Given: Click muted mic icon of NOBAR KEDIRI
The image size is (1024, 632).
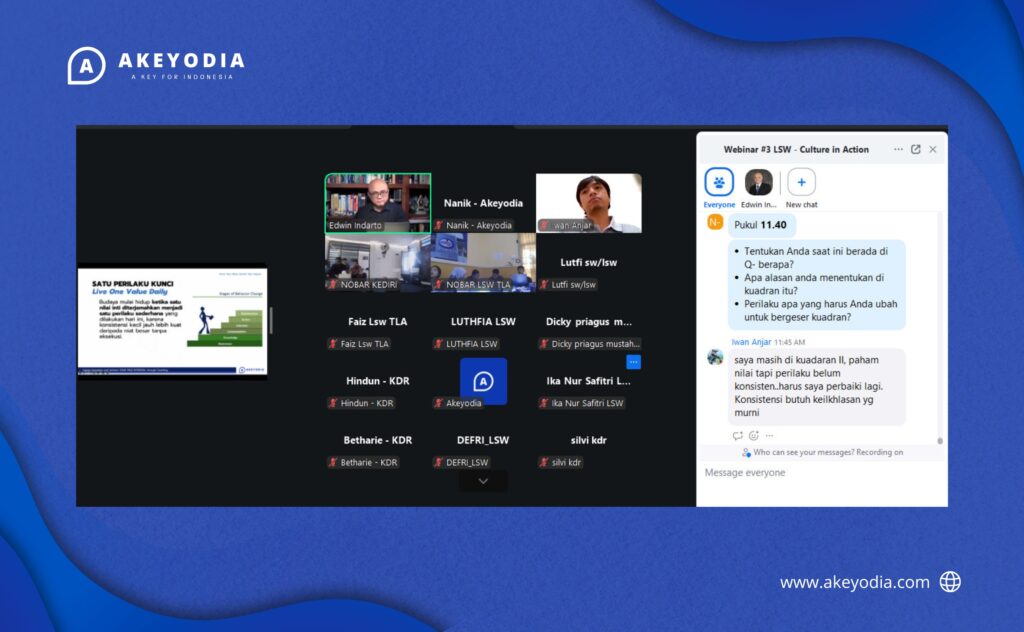Looking at the screenshot, I should point(333,285).
